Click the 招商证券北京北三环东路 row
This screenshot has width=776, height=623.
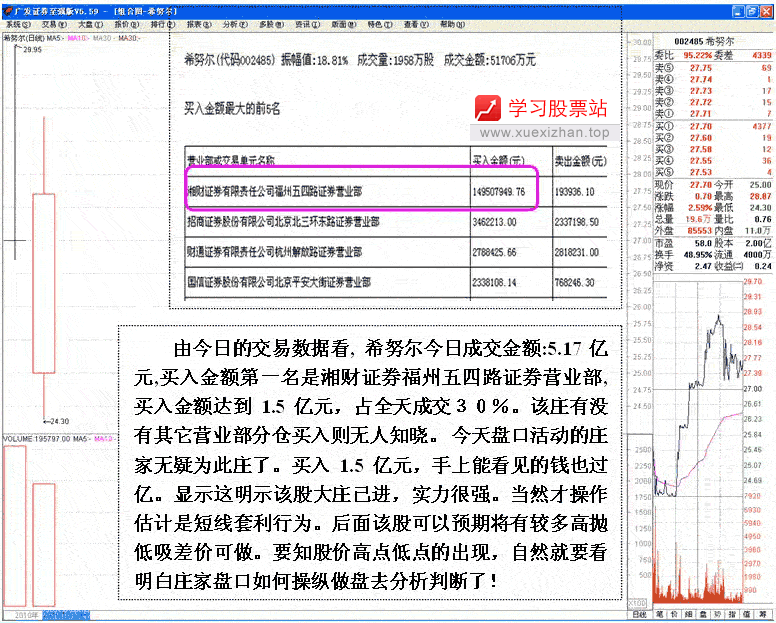coord(396,222)
